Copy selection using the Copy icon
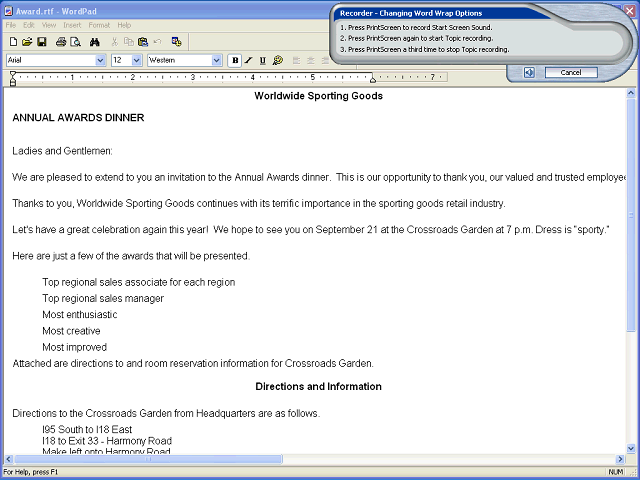 click(x=129, y=42)
